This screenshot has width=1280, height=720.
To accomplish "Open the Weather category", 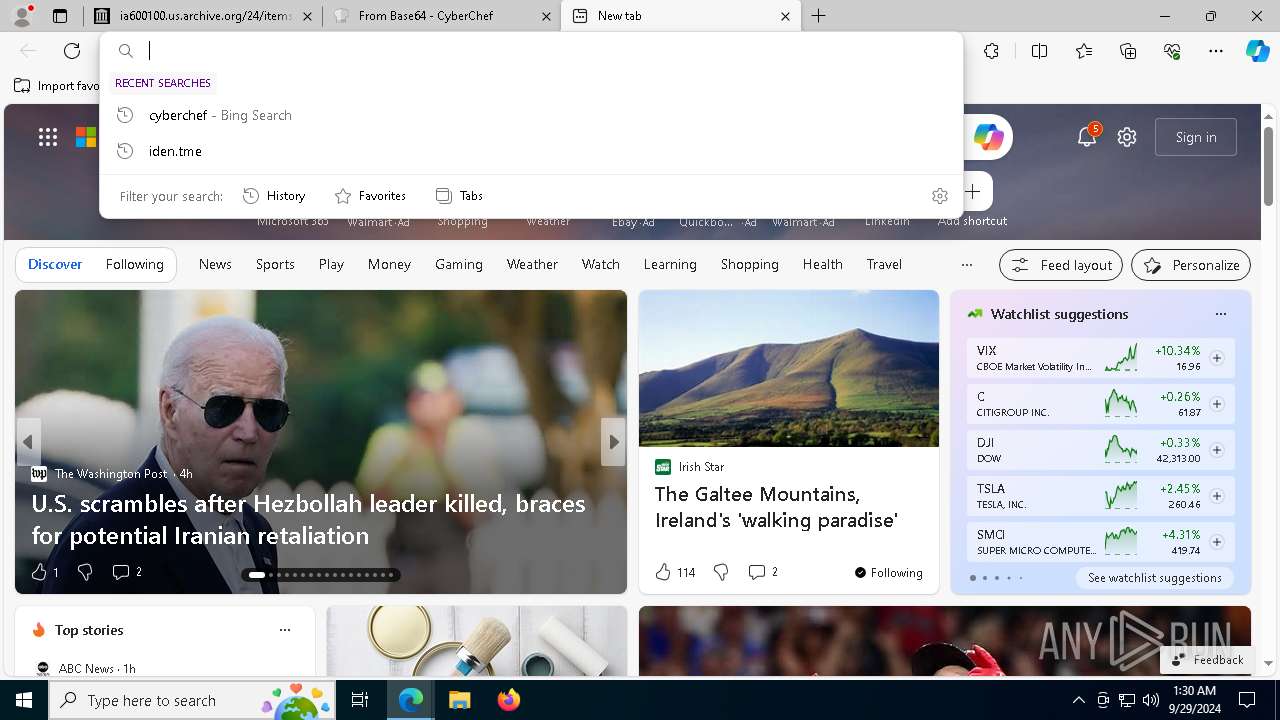I will coord(532,264).
